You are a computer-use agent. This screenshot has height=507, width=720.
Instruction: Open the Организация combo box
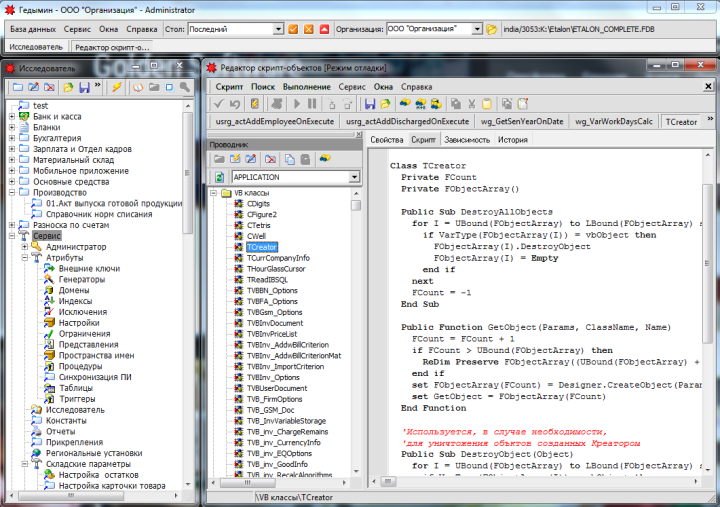point(477,30)
